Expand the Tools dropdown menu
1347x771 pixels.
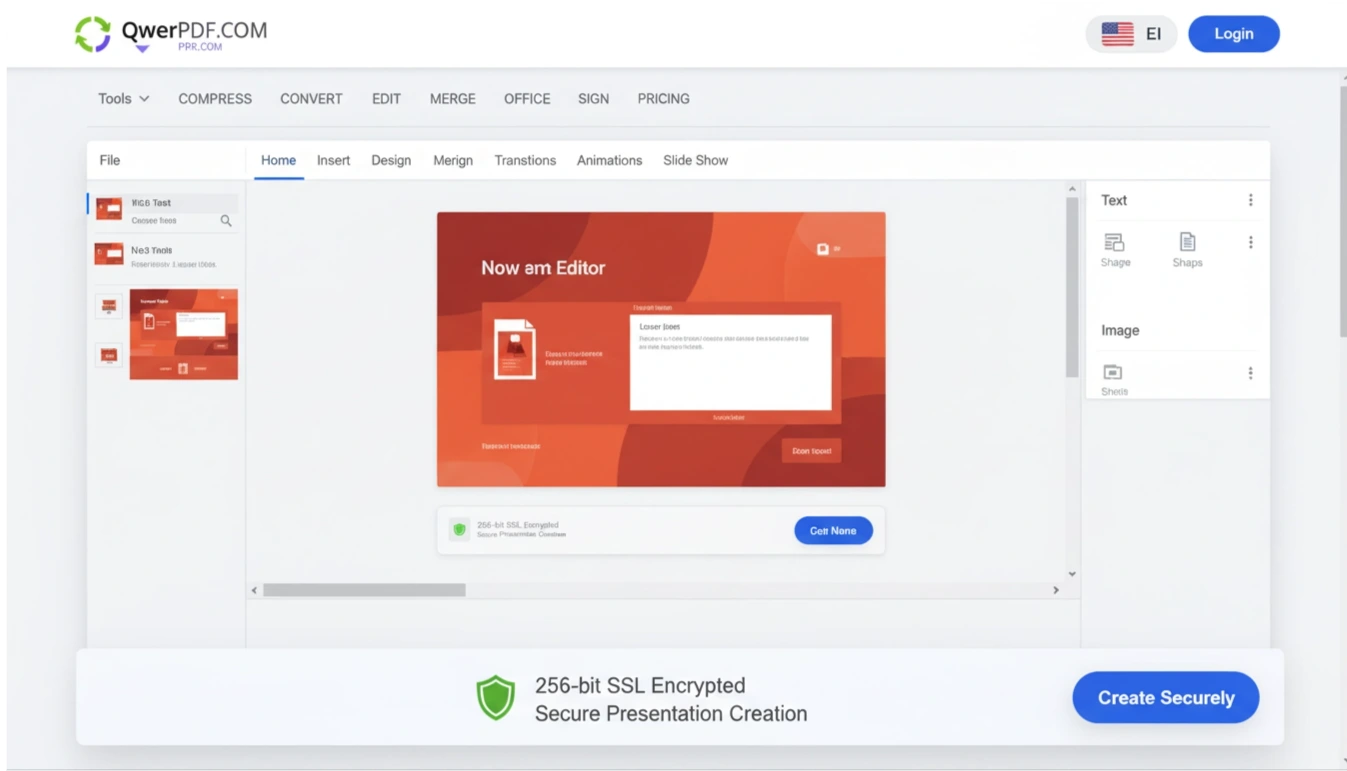tap(123, 99)
